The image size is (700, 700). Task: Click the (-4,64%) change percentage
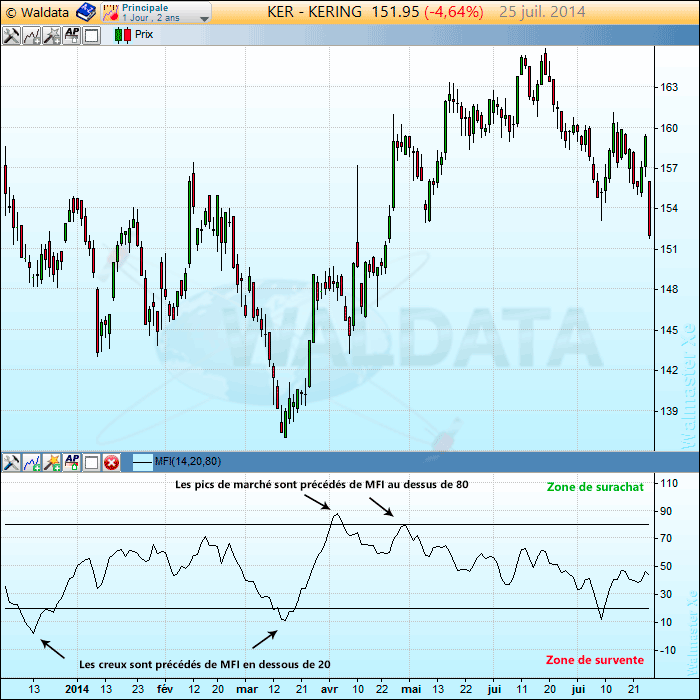pos(454,12)
